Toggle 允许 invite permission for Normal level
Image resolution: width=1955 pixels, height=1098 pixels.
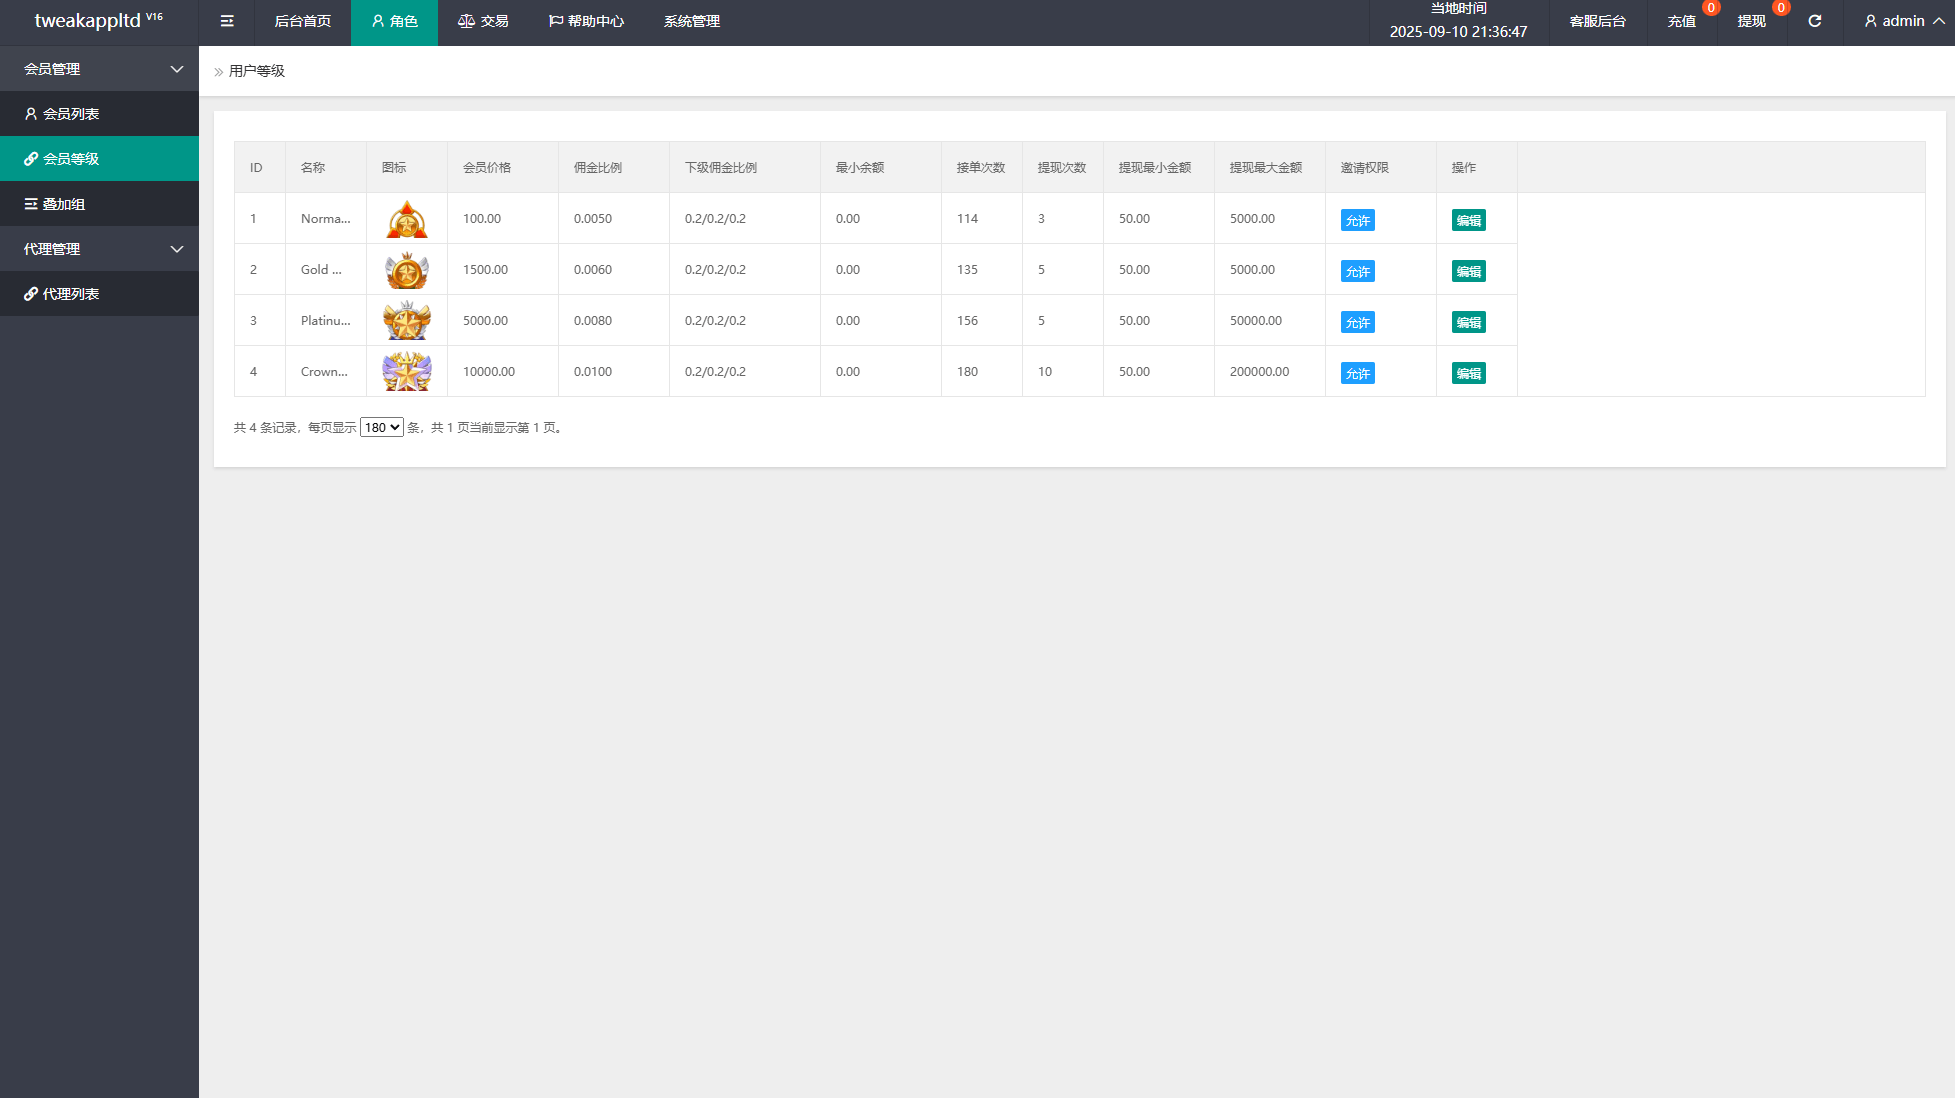tap(1357, 220)
